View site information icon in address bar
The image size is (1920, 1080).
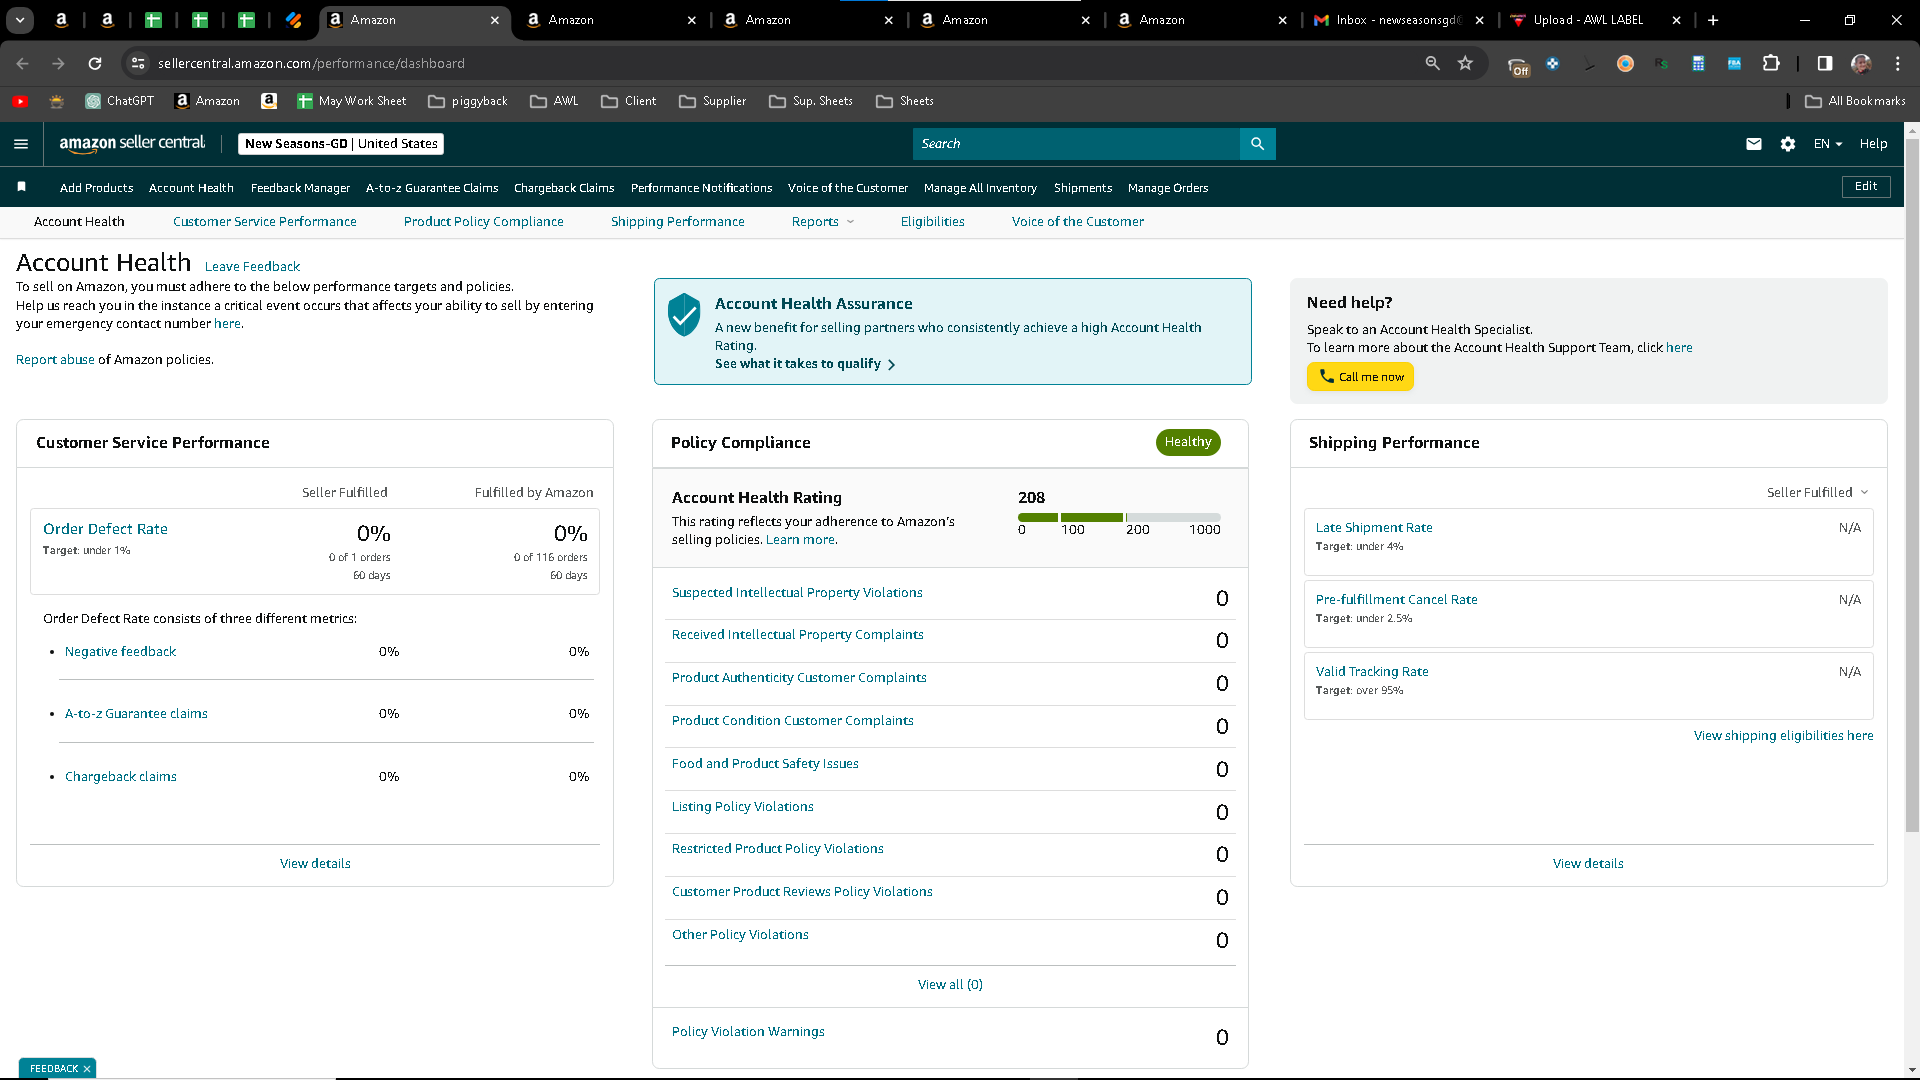[138, 63]
